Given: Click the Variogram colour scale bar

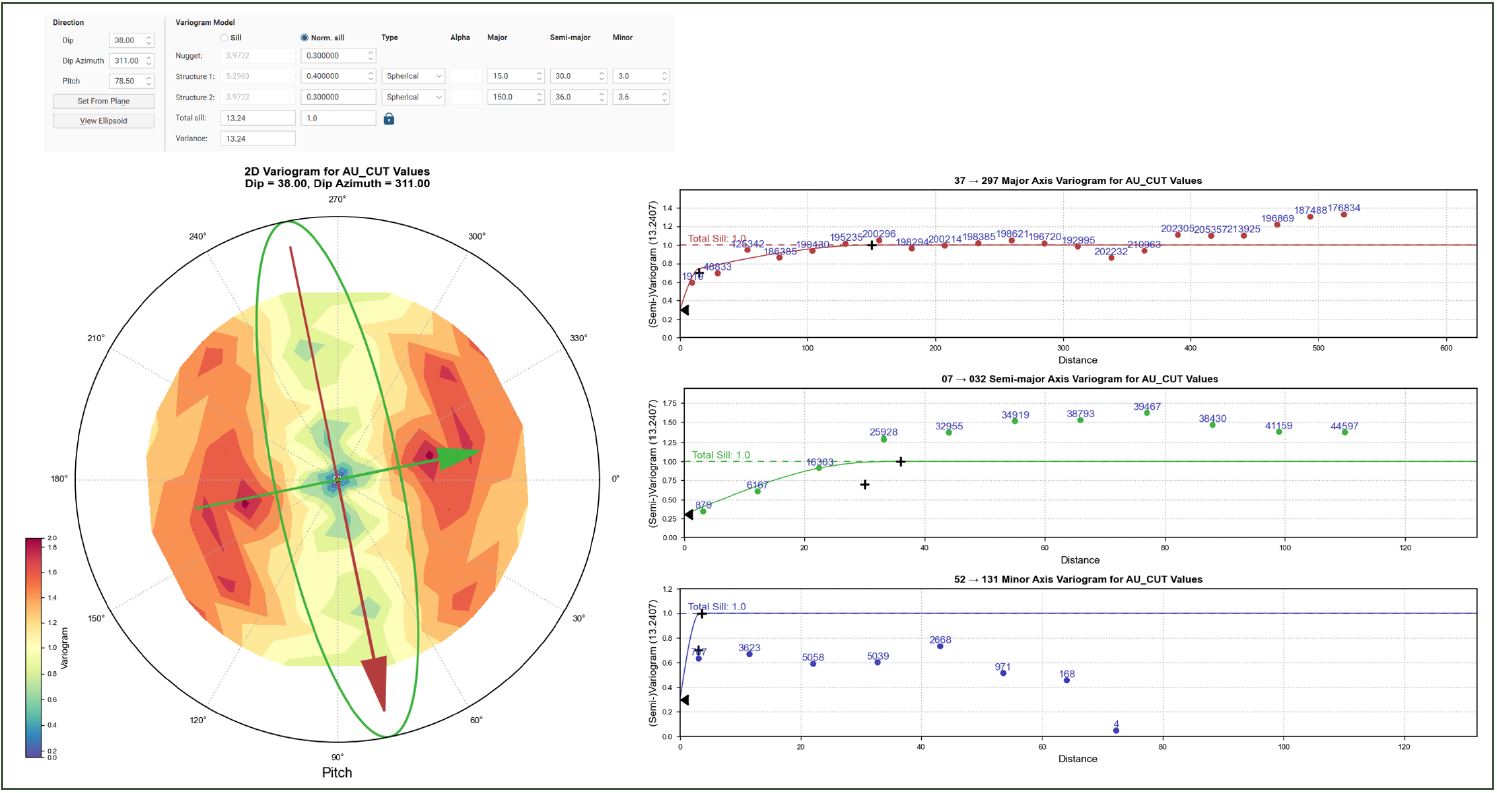Looking at the screenshot, I should 36,648.
